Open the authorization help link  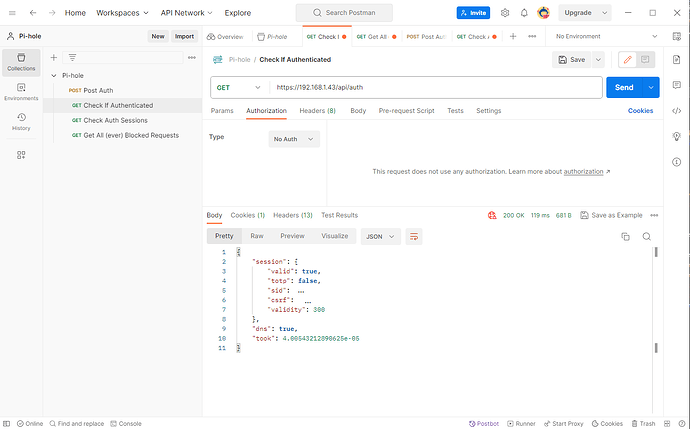(x=584, y=172)
